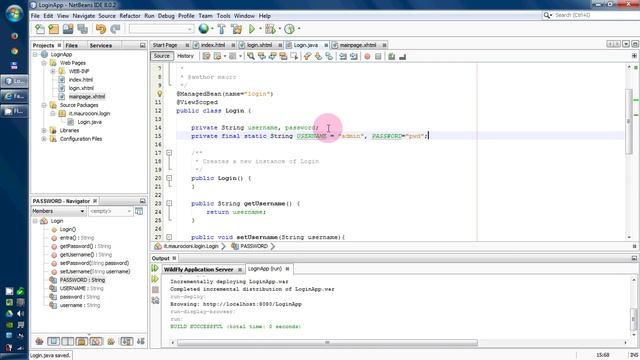Start macro recording with the red button
The height and width of the screenshot is (360, 640).
coord(367,56)
